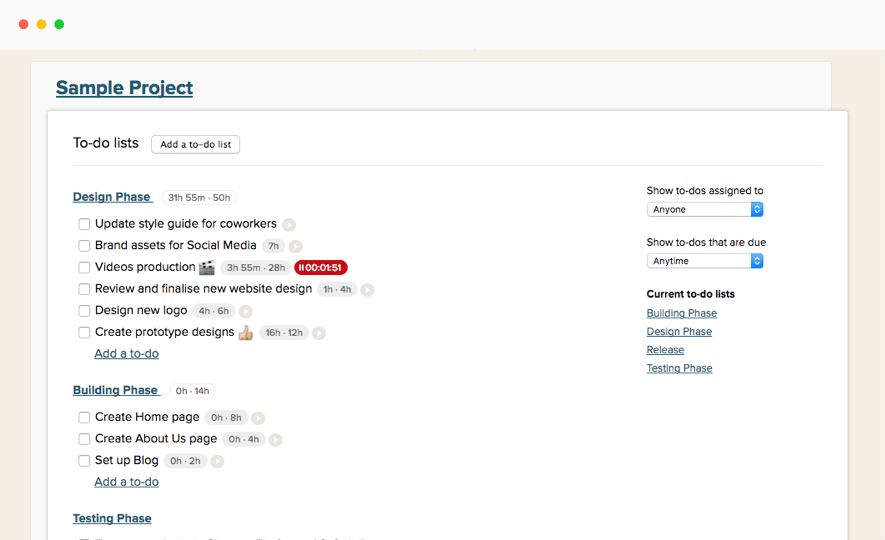Click the Create prototype designs to-do title
885x540 pixels.
pos(164,332)
